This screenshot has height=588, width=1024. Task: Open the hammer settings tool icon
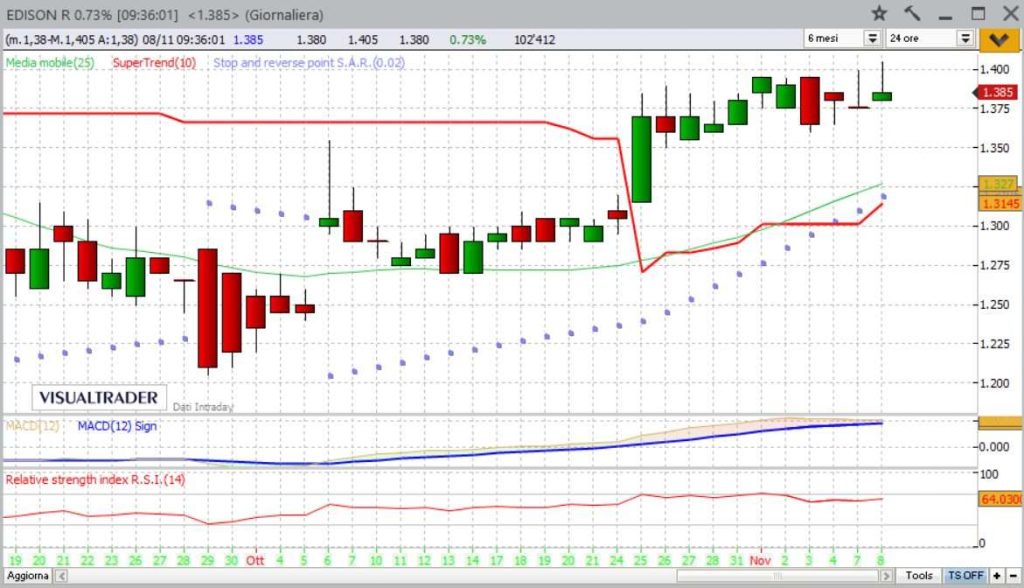point(912,13)
